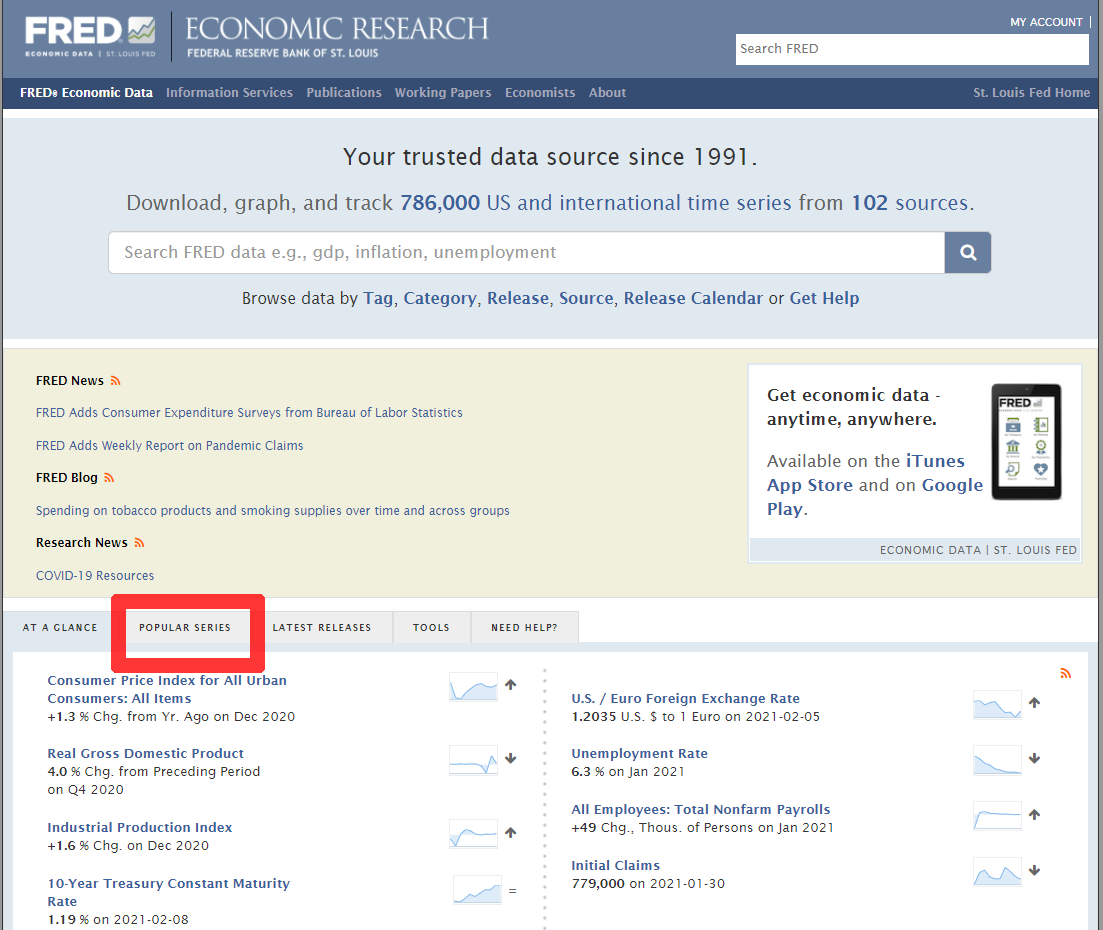The image size is (1103, 930).
Task: Browse data by Tag
Action: (378, 298)
